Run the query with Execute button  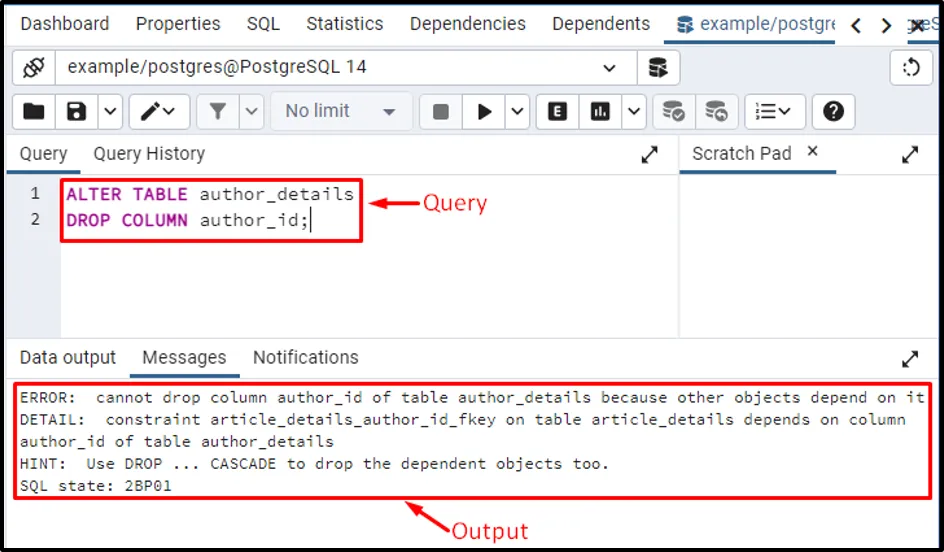click(485, 111)
